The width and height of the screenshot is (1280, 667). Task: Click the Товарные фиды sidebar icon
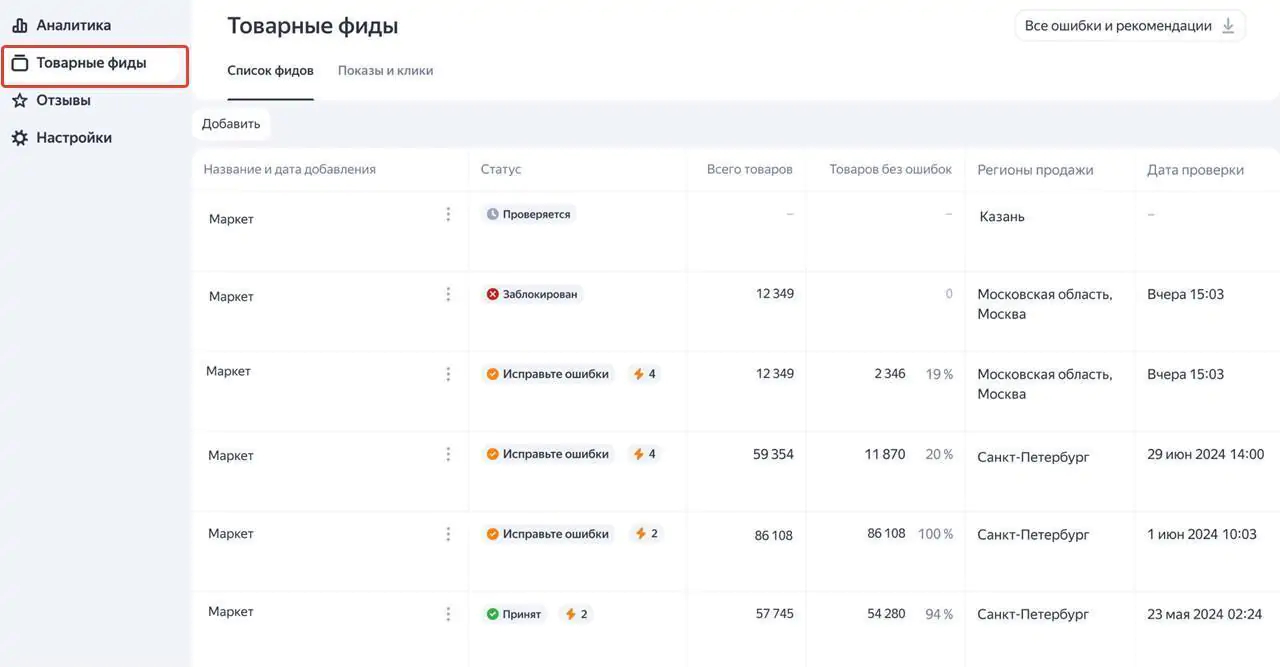tap(19, 63)
